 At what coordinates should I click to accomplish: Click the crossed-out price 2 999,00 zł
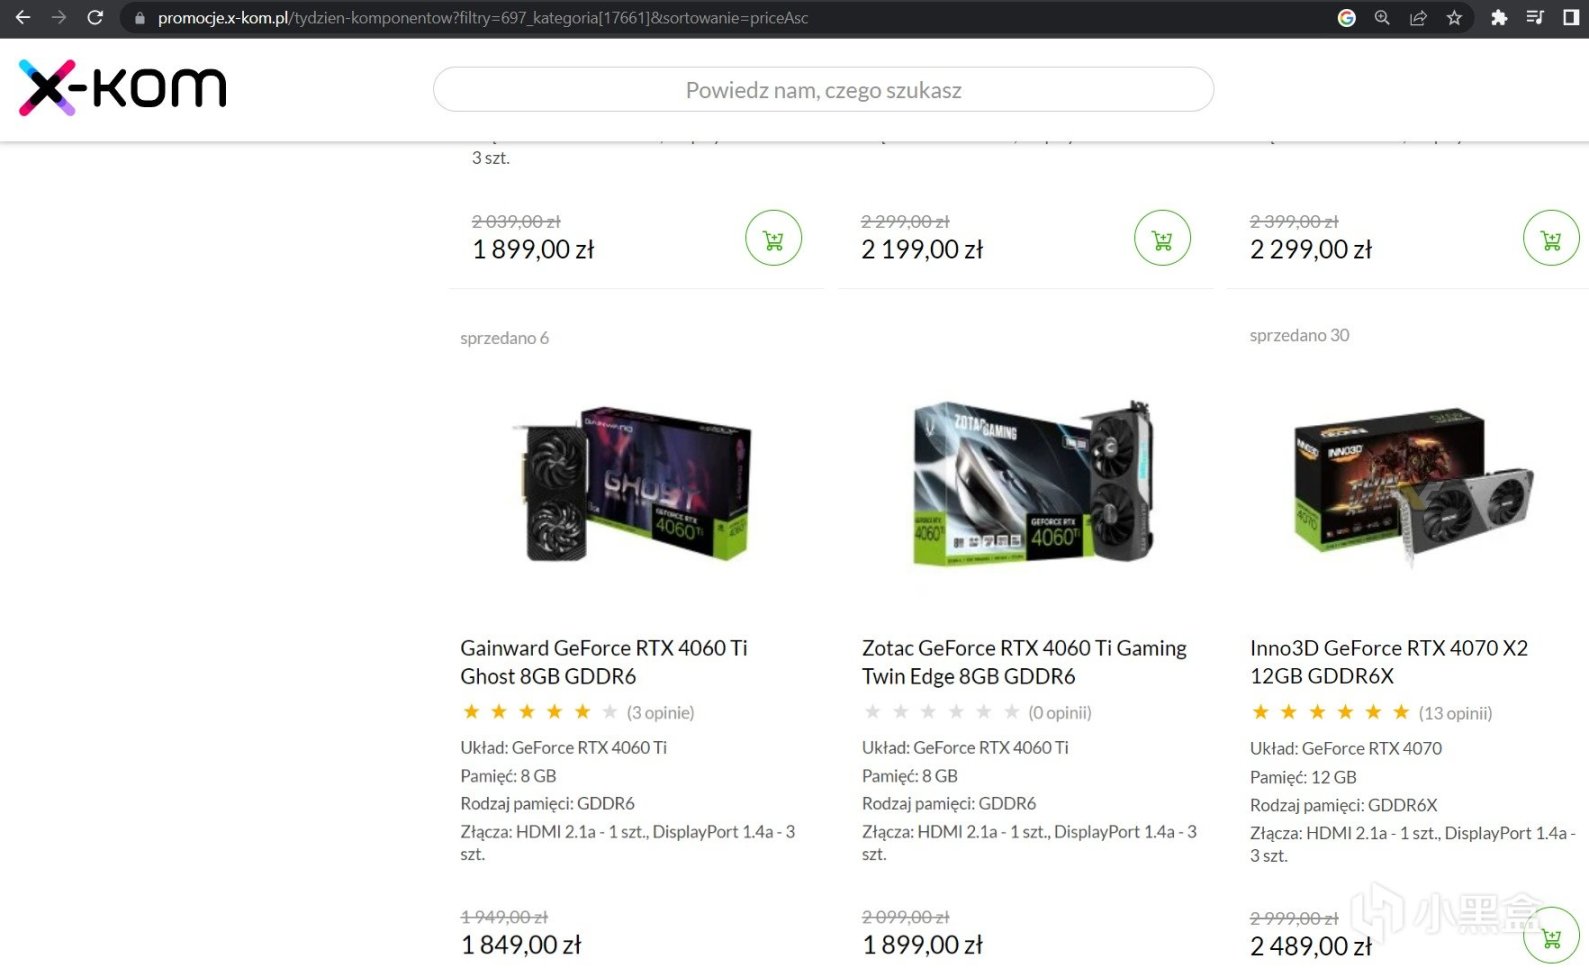[x=1294, y=918]
